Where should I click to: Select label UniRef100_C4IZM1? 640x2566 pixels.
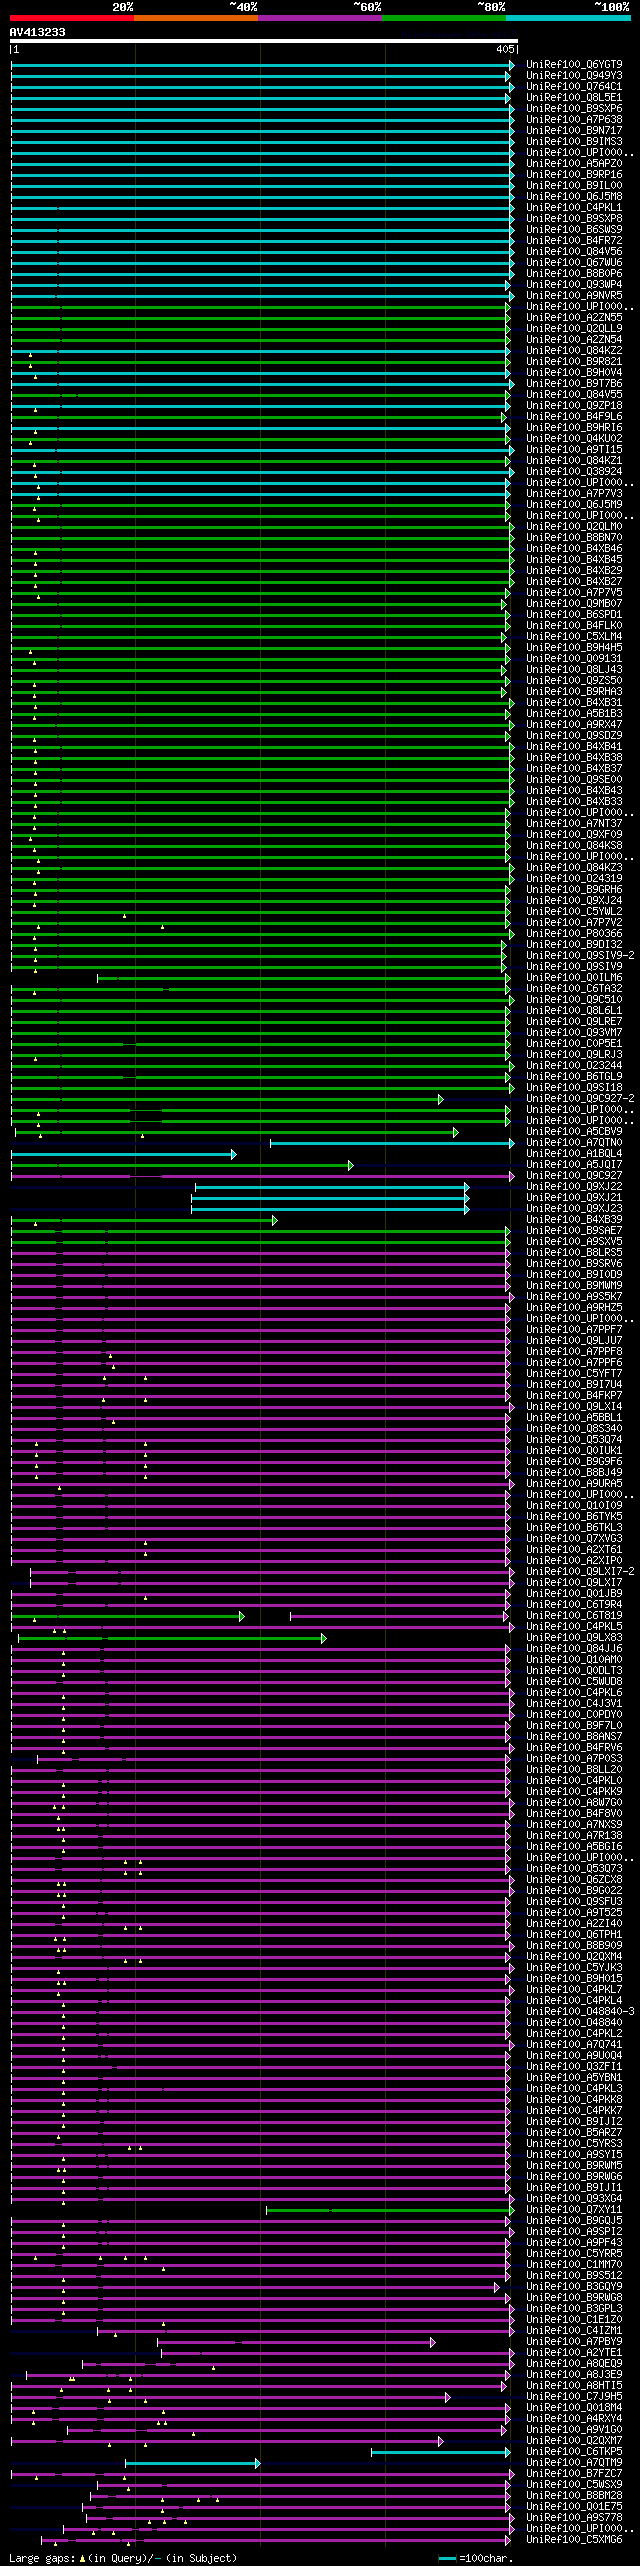point(574,2331)
